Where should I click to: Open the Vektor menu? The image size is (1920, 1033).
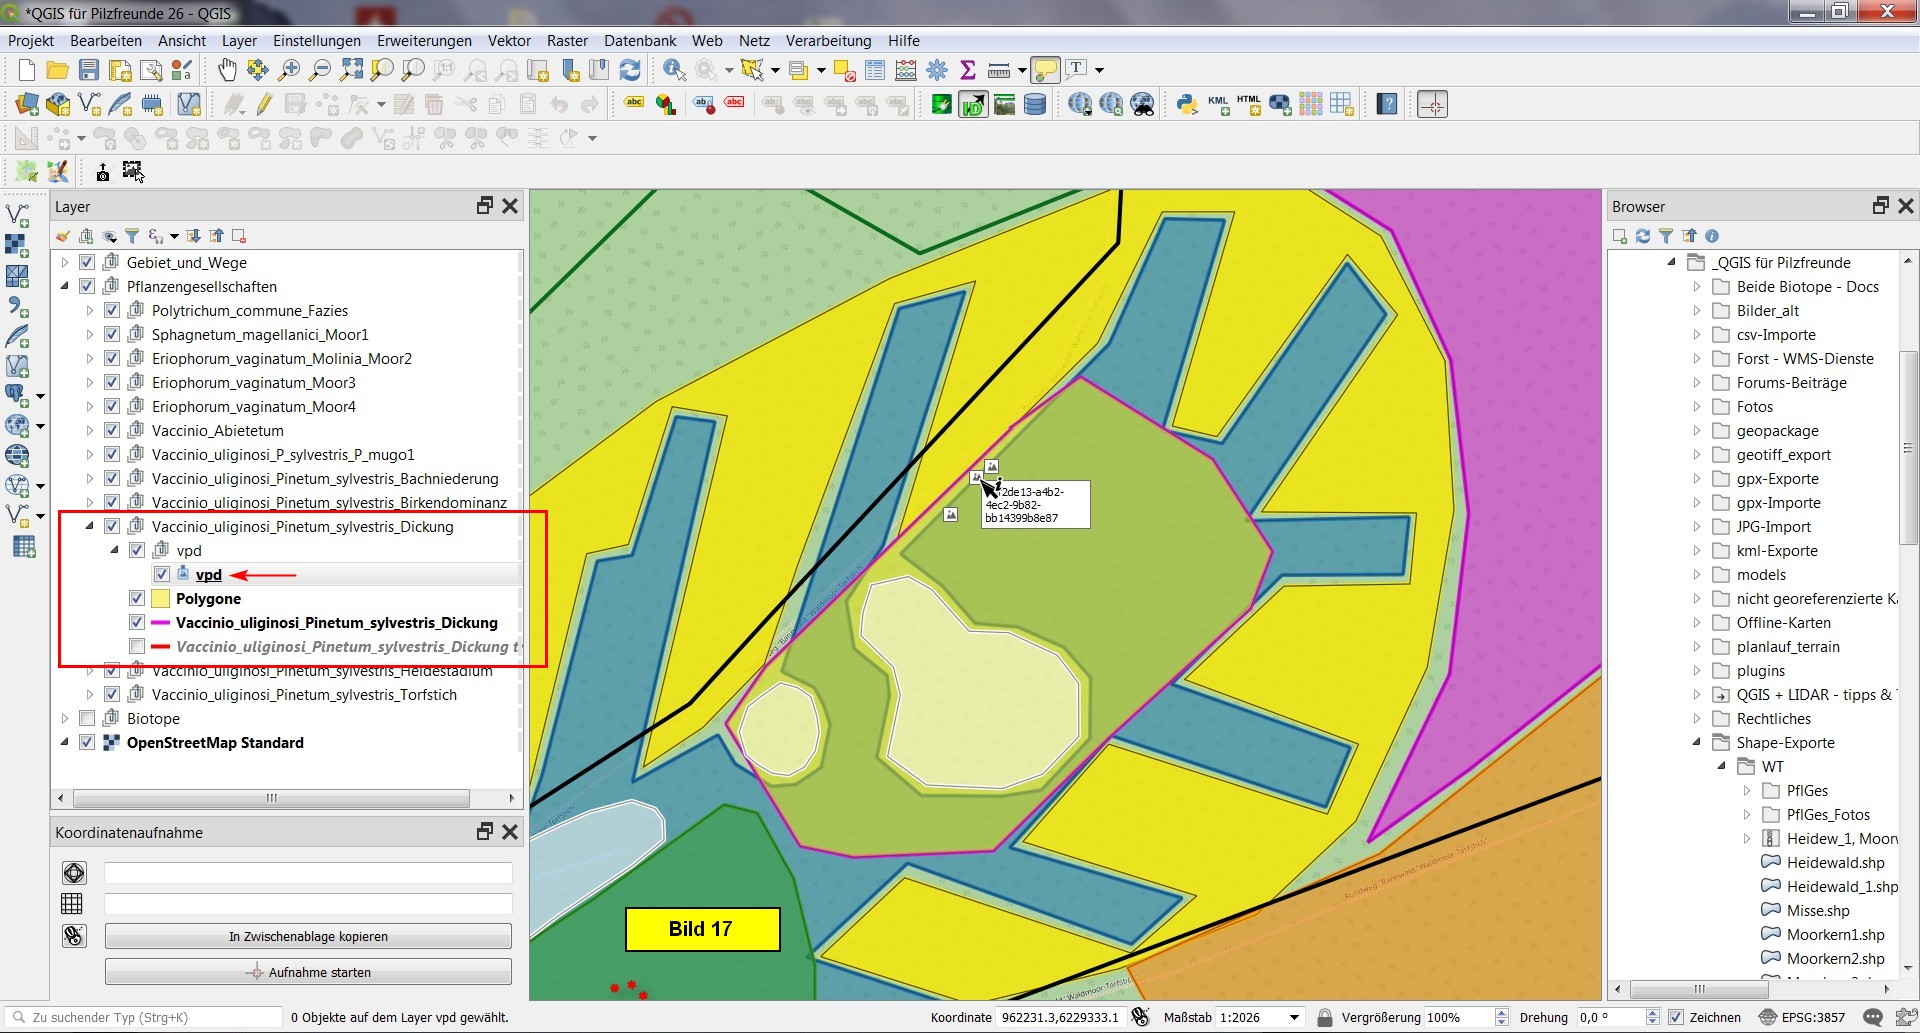click(x=509, y=41)
